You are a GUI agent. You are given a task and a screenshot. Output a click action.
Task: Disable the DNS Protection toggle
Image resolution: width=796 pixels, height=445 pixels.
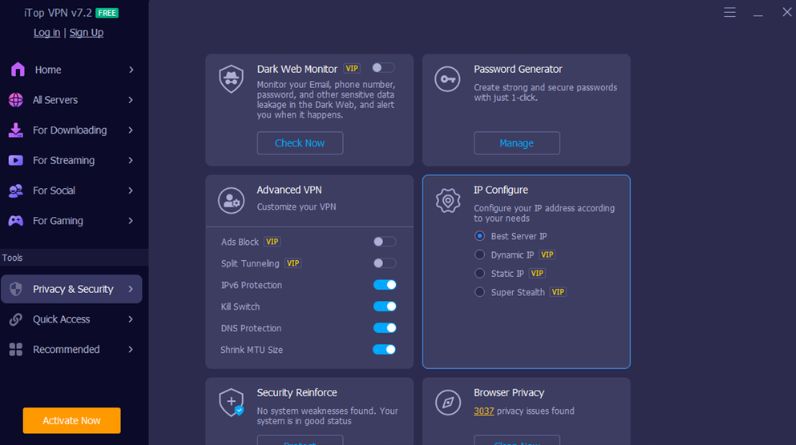click(x=384, y=328)
